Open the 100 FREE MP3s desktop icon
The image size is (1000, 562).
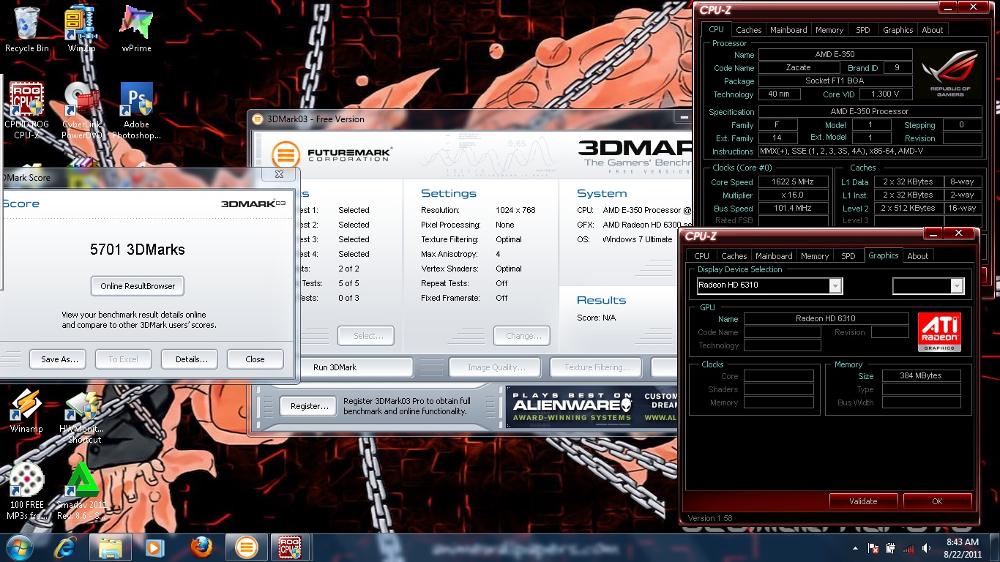(26, 491)
